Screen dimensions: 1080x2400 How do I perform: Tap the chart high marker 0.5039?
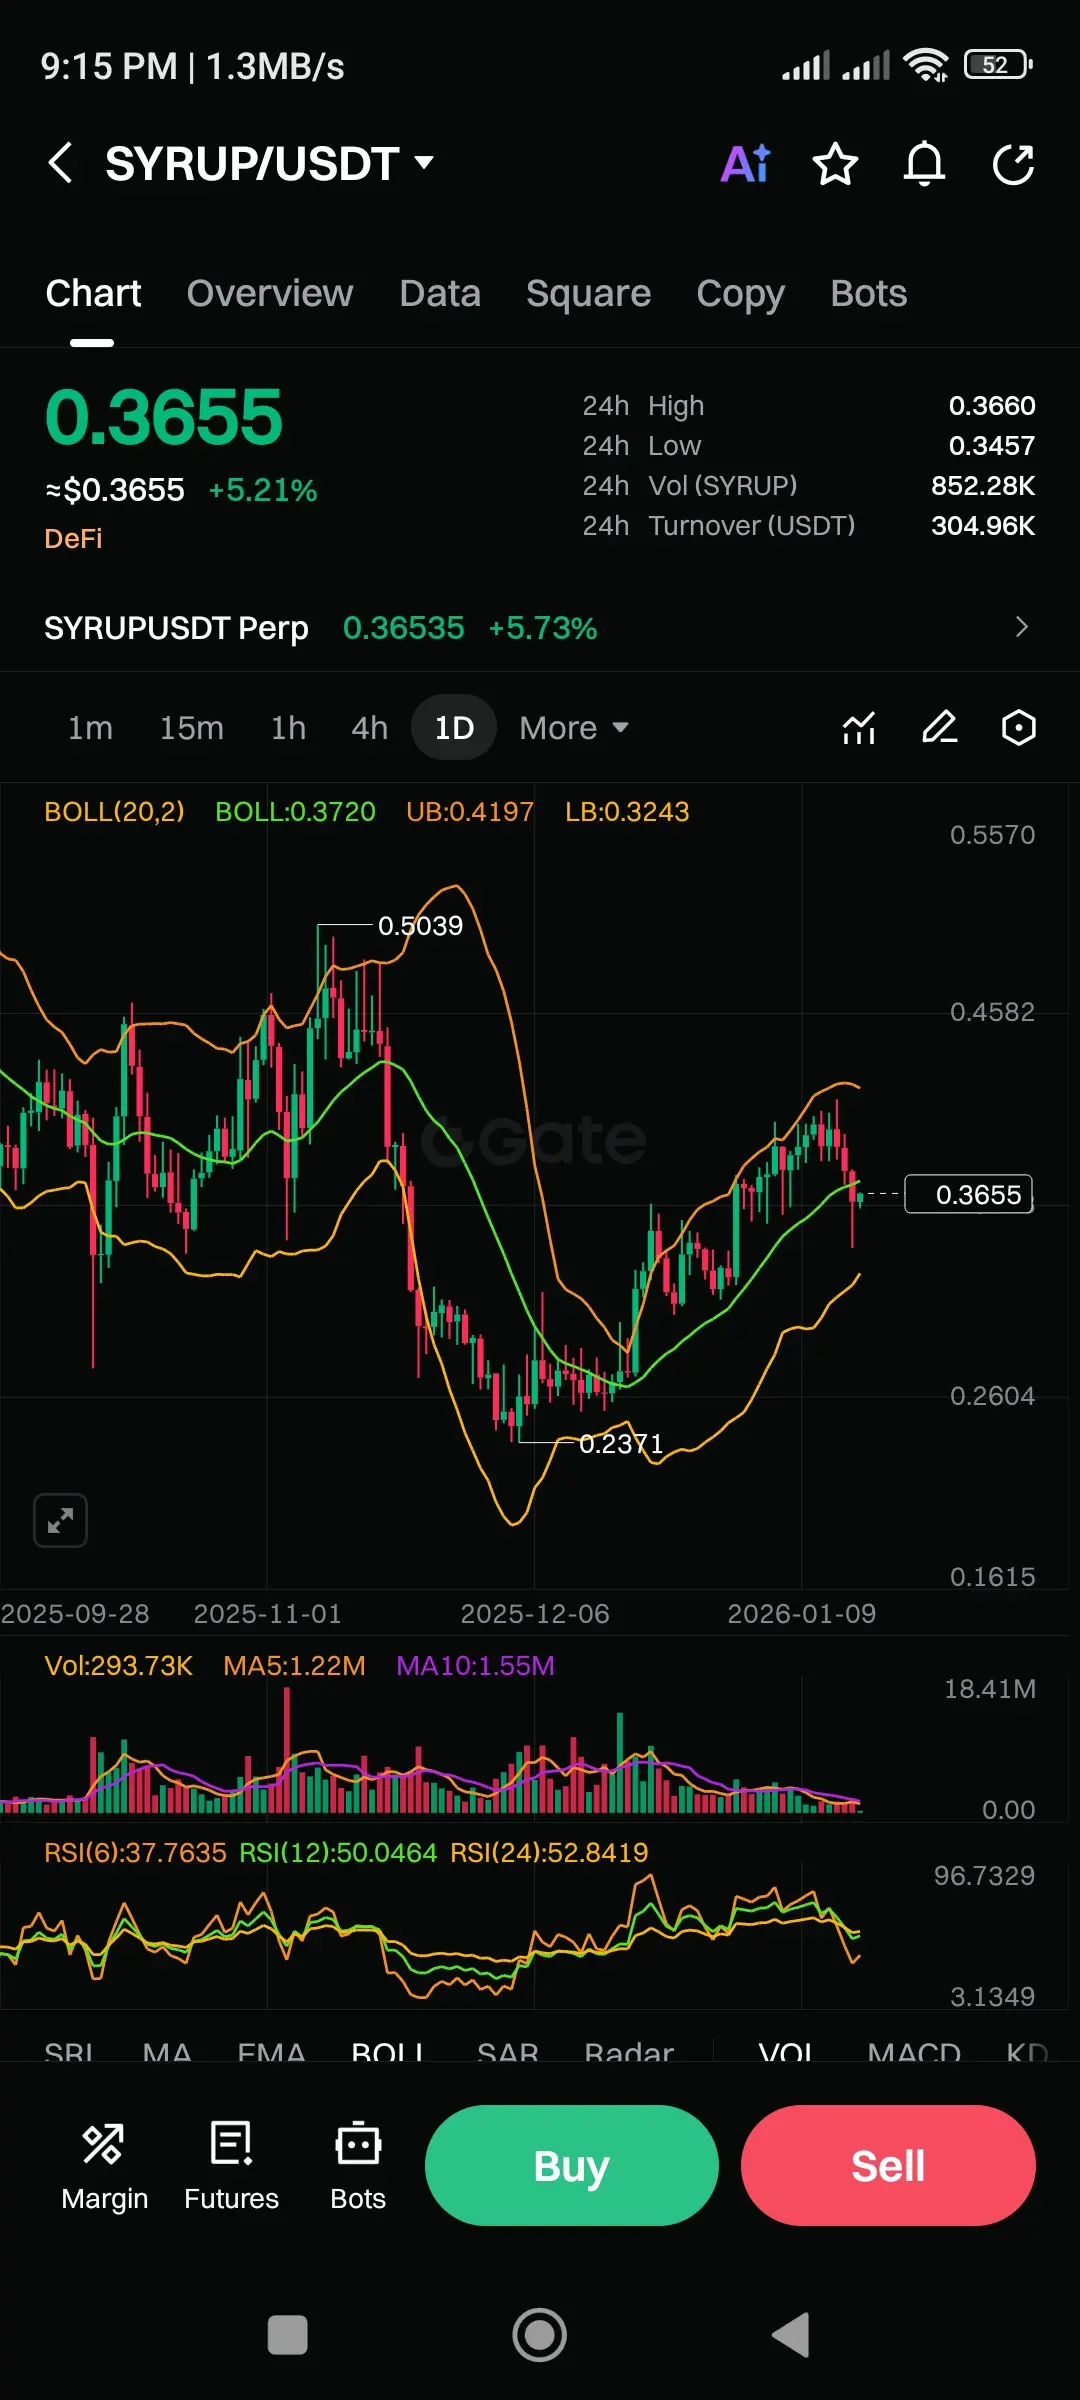tap(420, 926)
